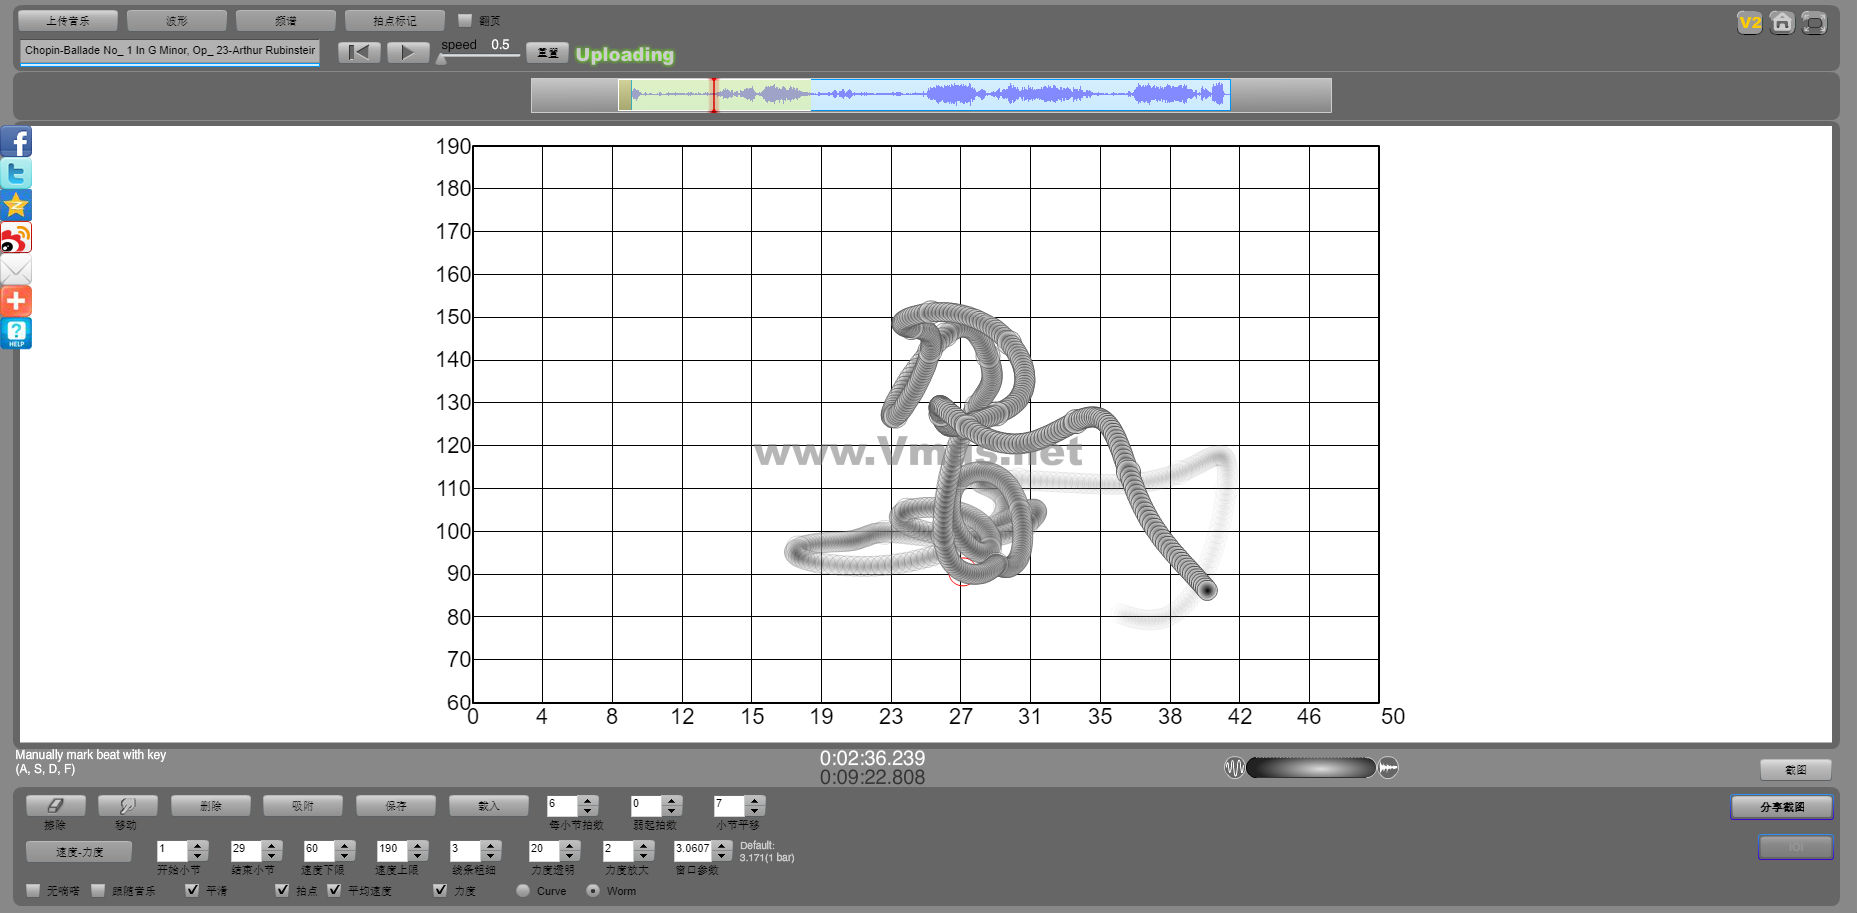Click the speed slider handle
Screen dimensions: 1857x913
(442, 59)
